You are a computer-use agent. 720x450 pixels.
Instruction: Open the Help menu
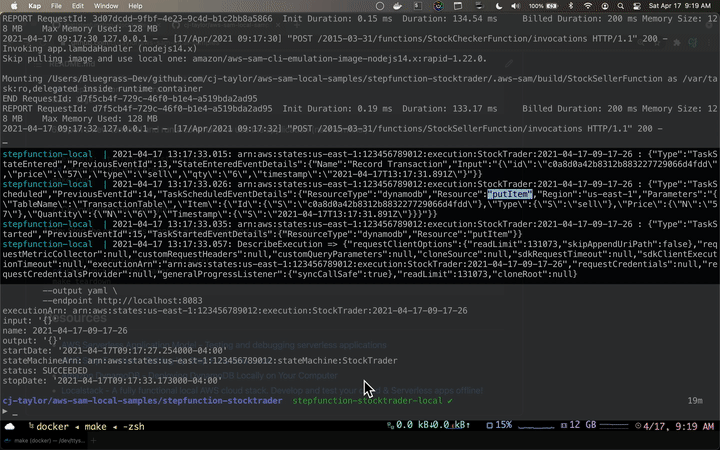click(x=135, y=6)
